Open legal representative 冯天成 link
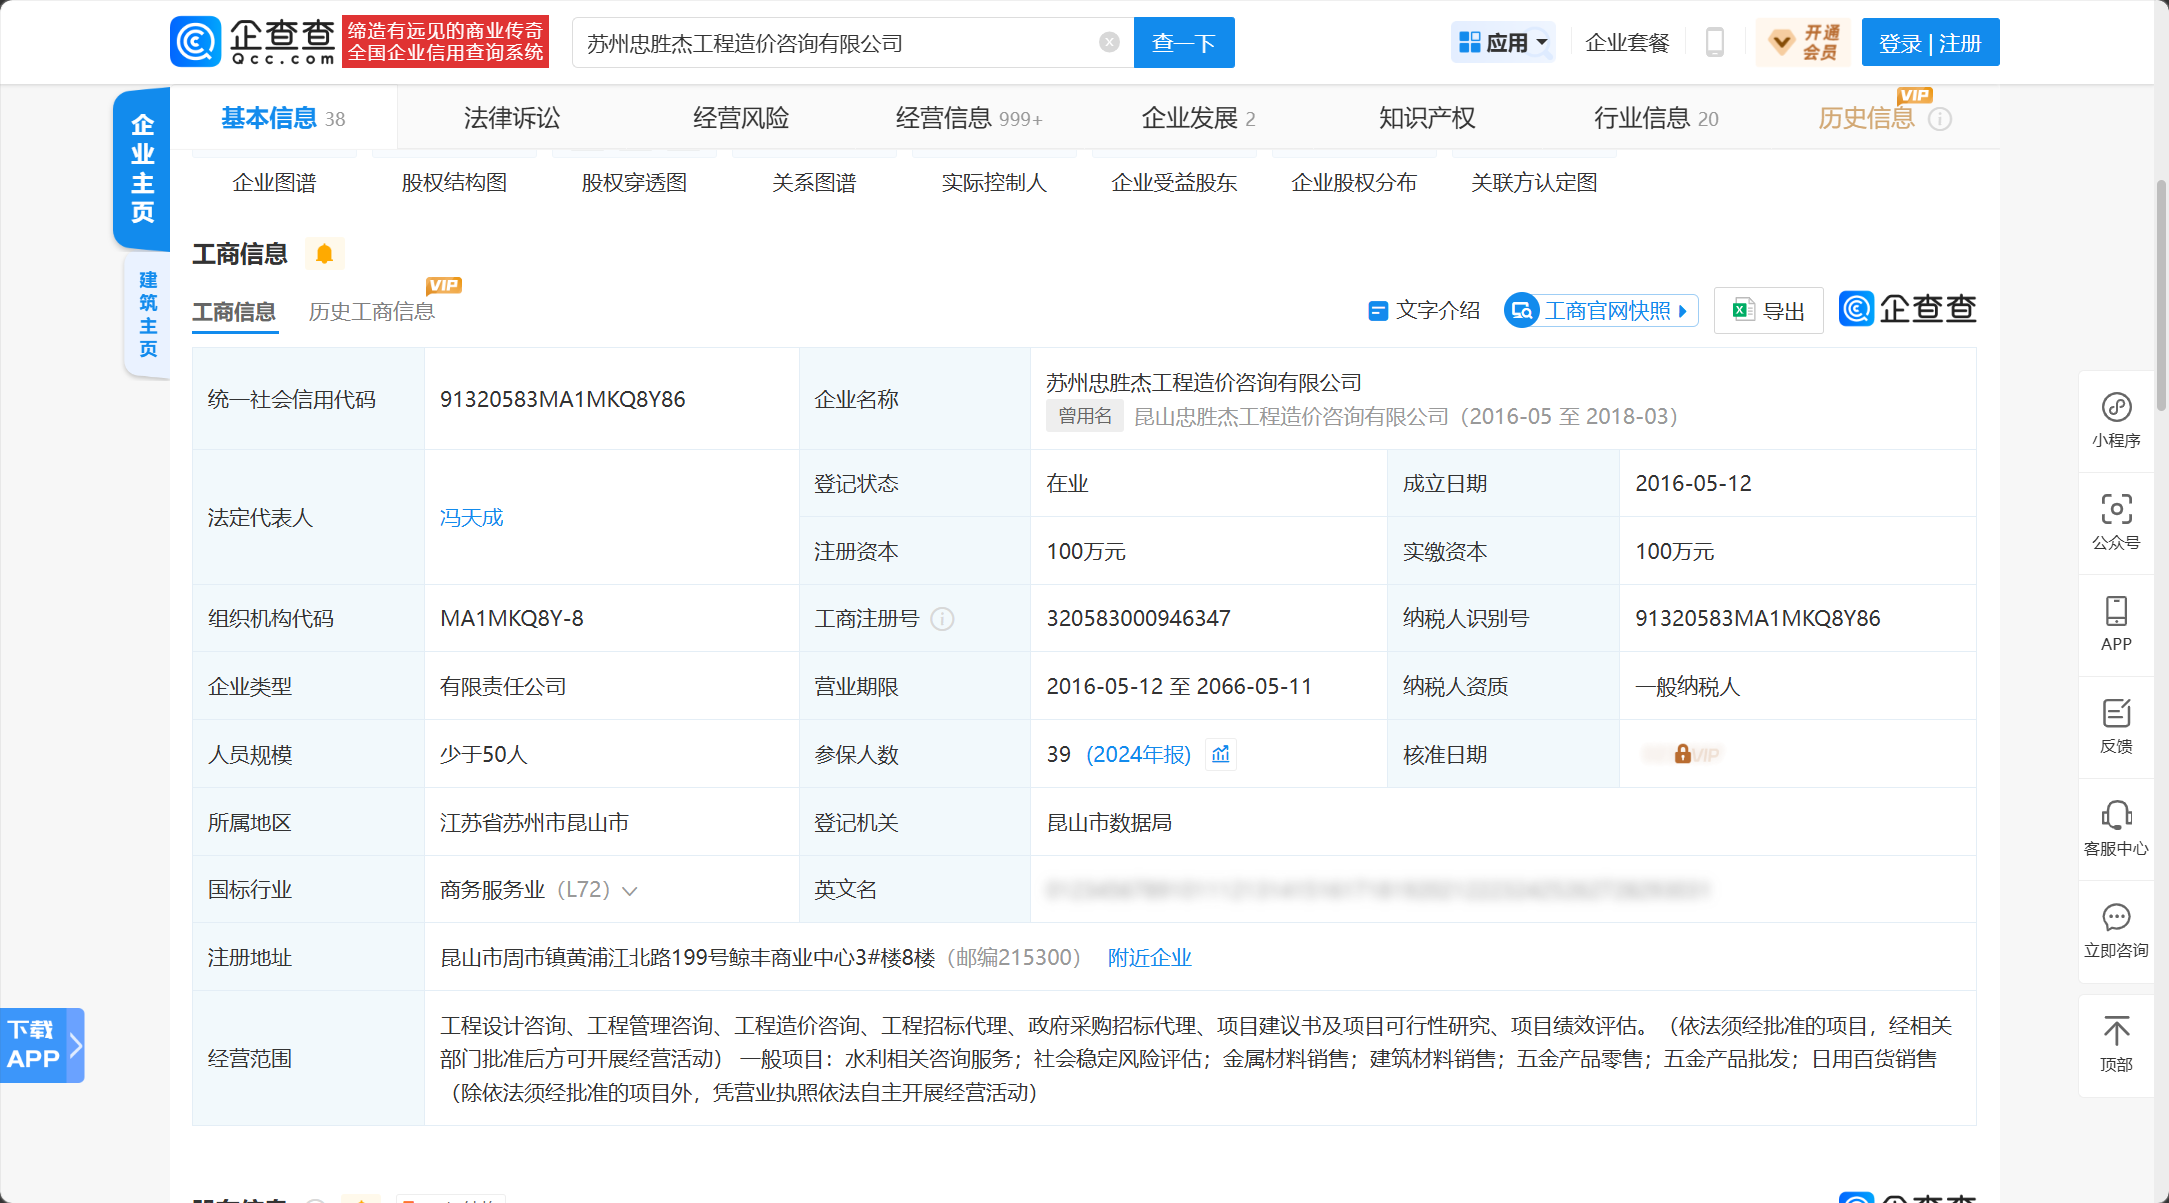The image size is (2169, 1203). pyautogui.click(x=471, y=517)
